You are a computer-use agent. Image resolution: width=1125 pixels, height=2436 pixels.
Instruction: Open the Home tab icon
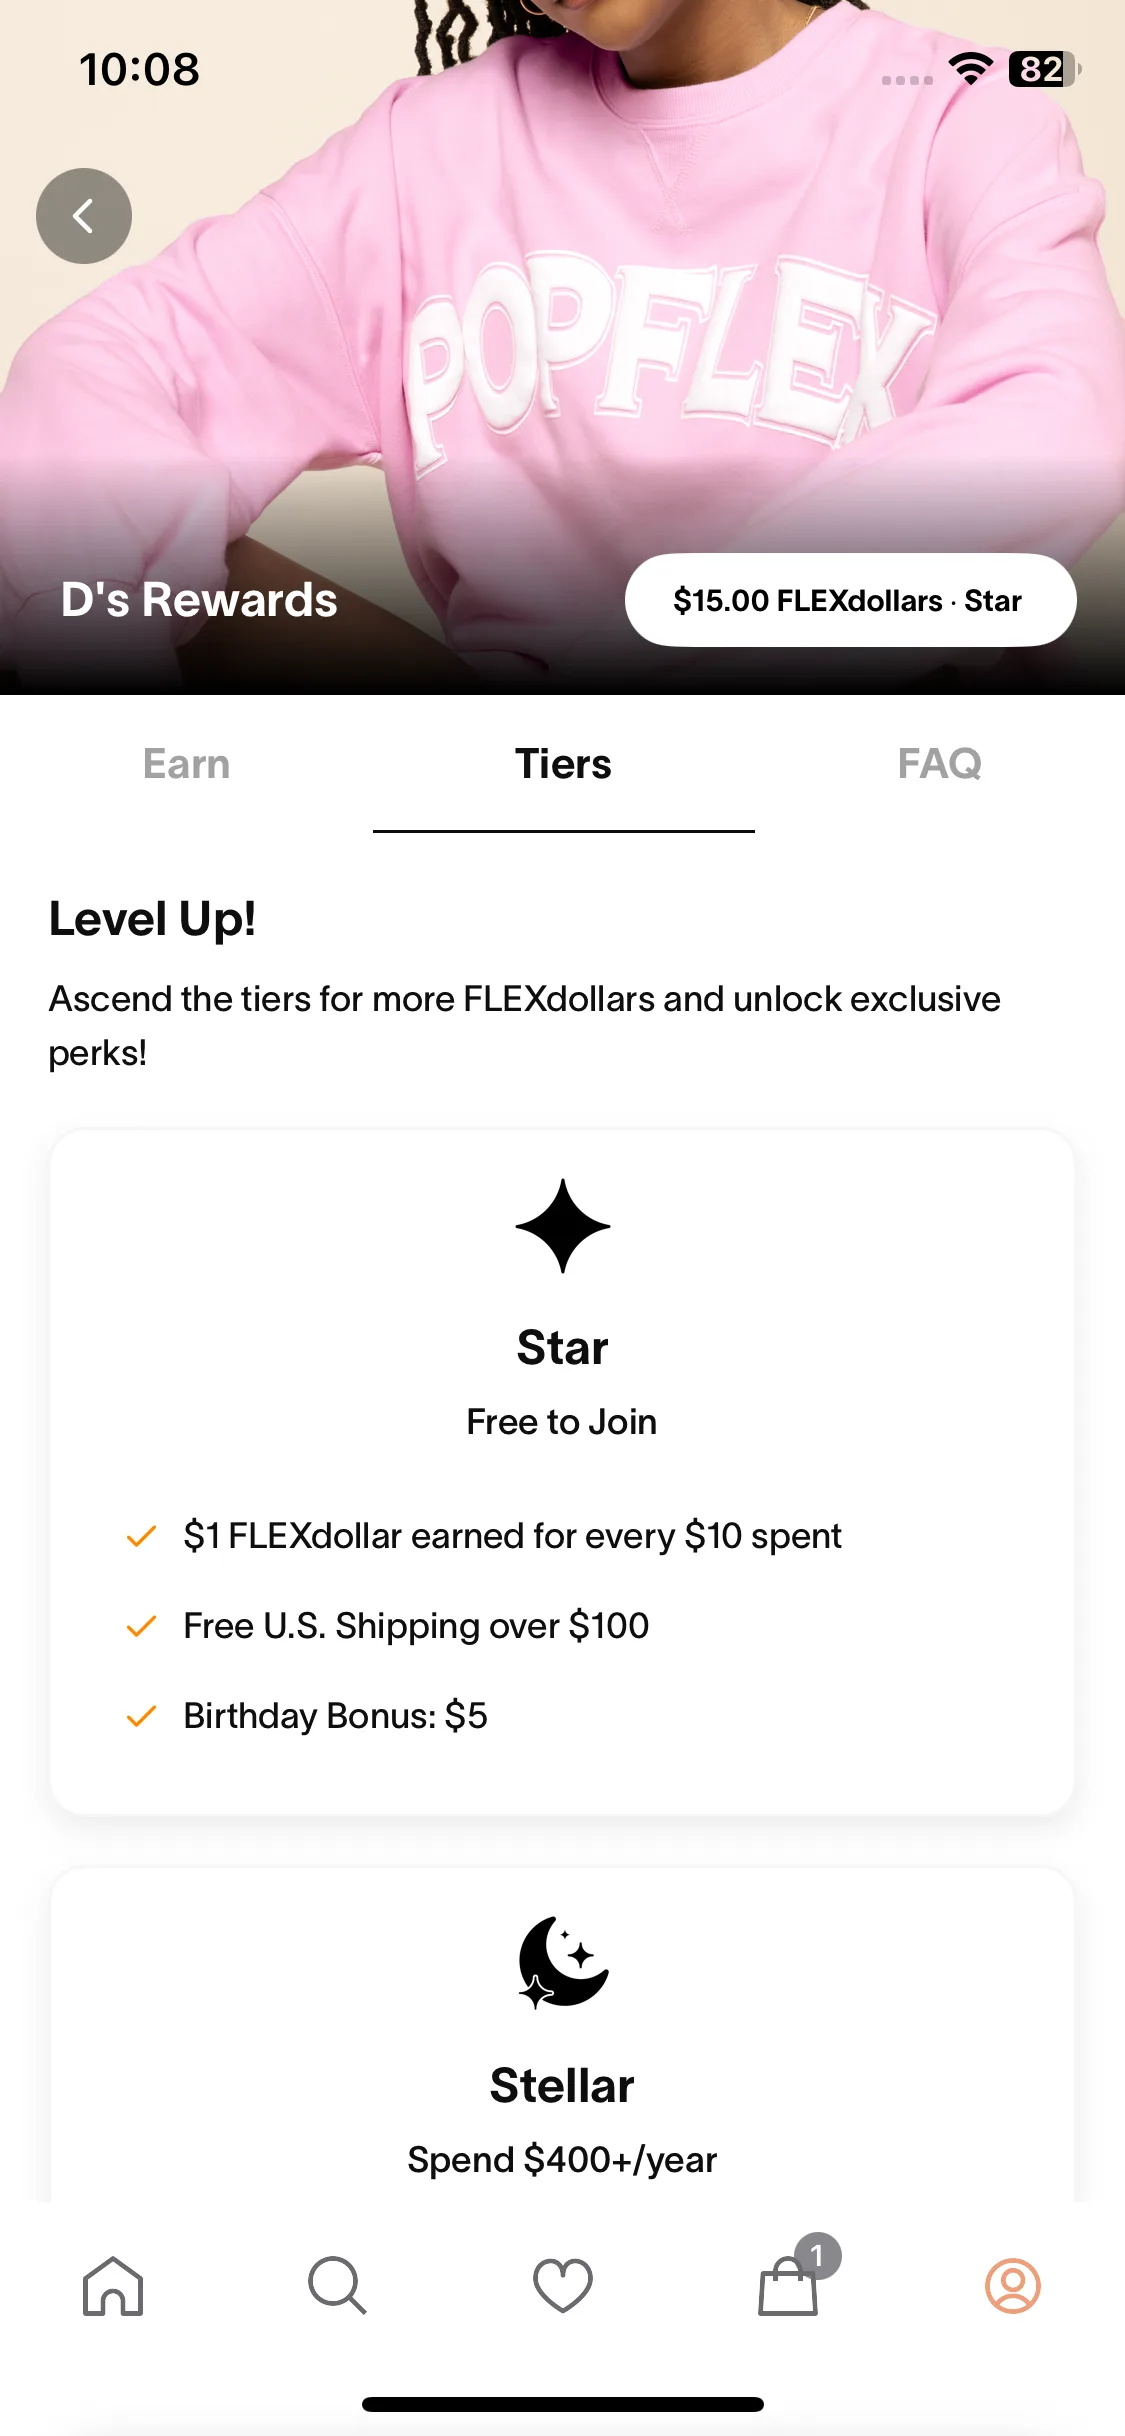tap(113, 2286)
